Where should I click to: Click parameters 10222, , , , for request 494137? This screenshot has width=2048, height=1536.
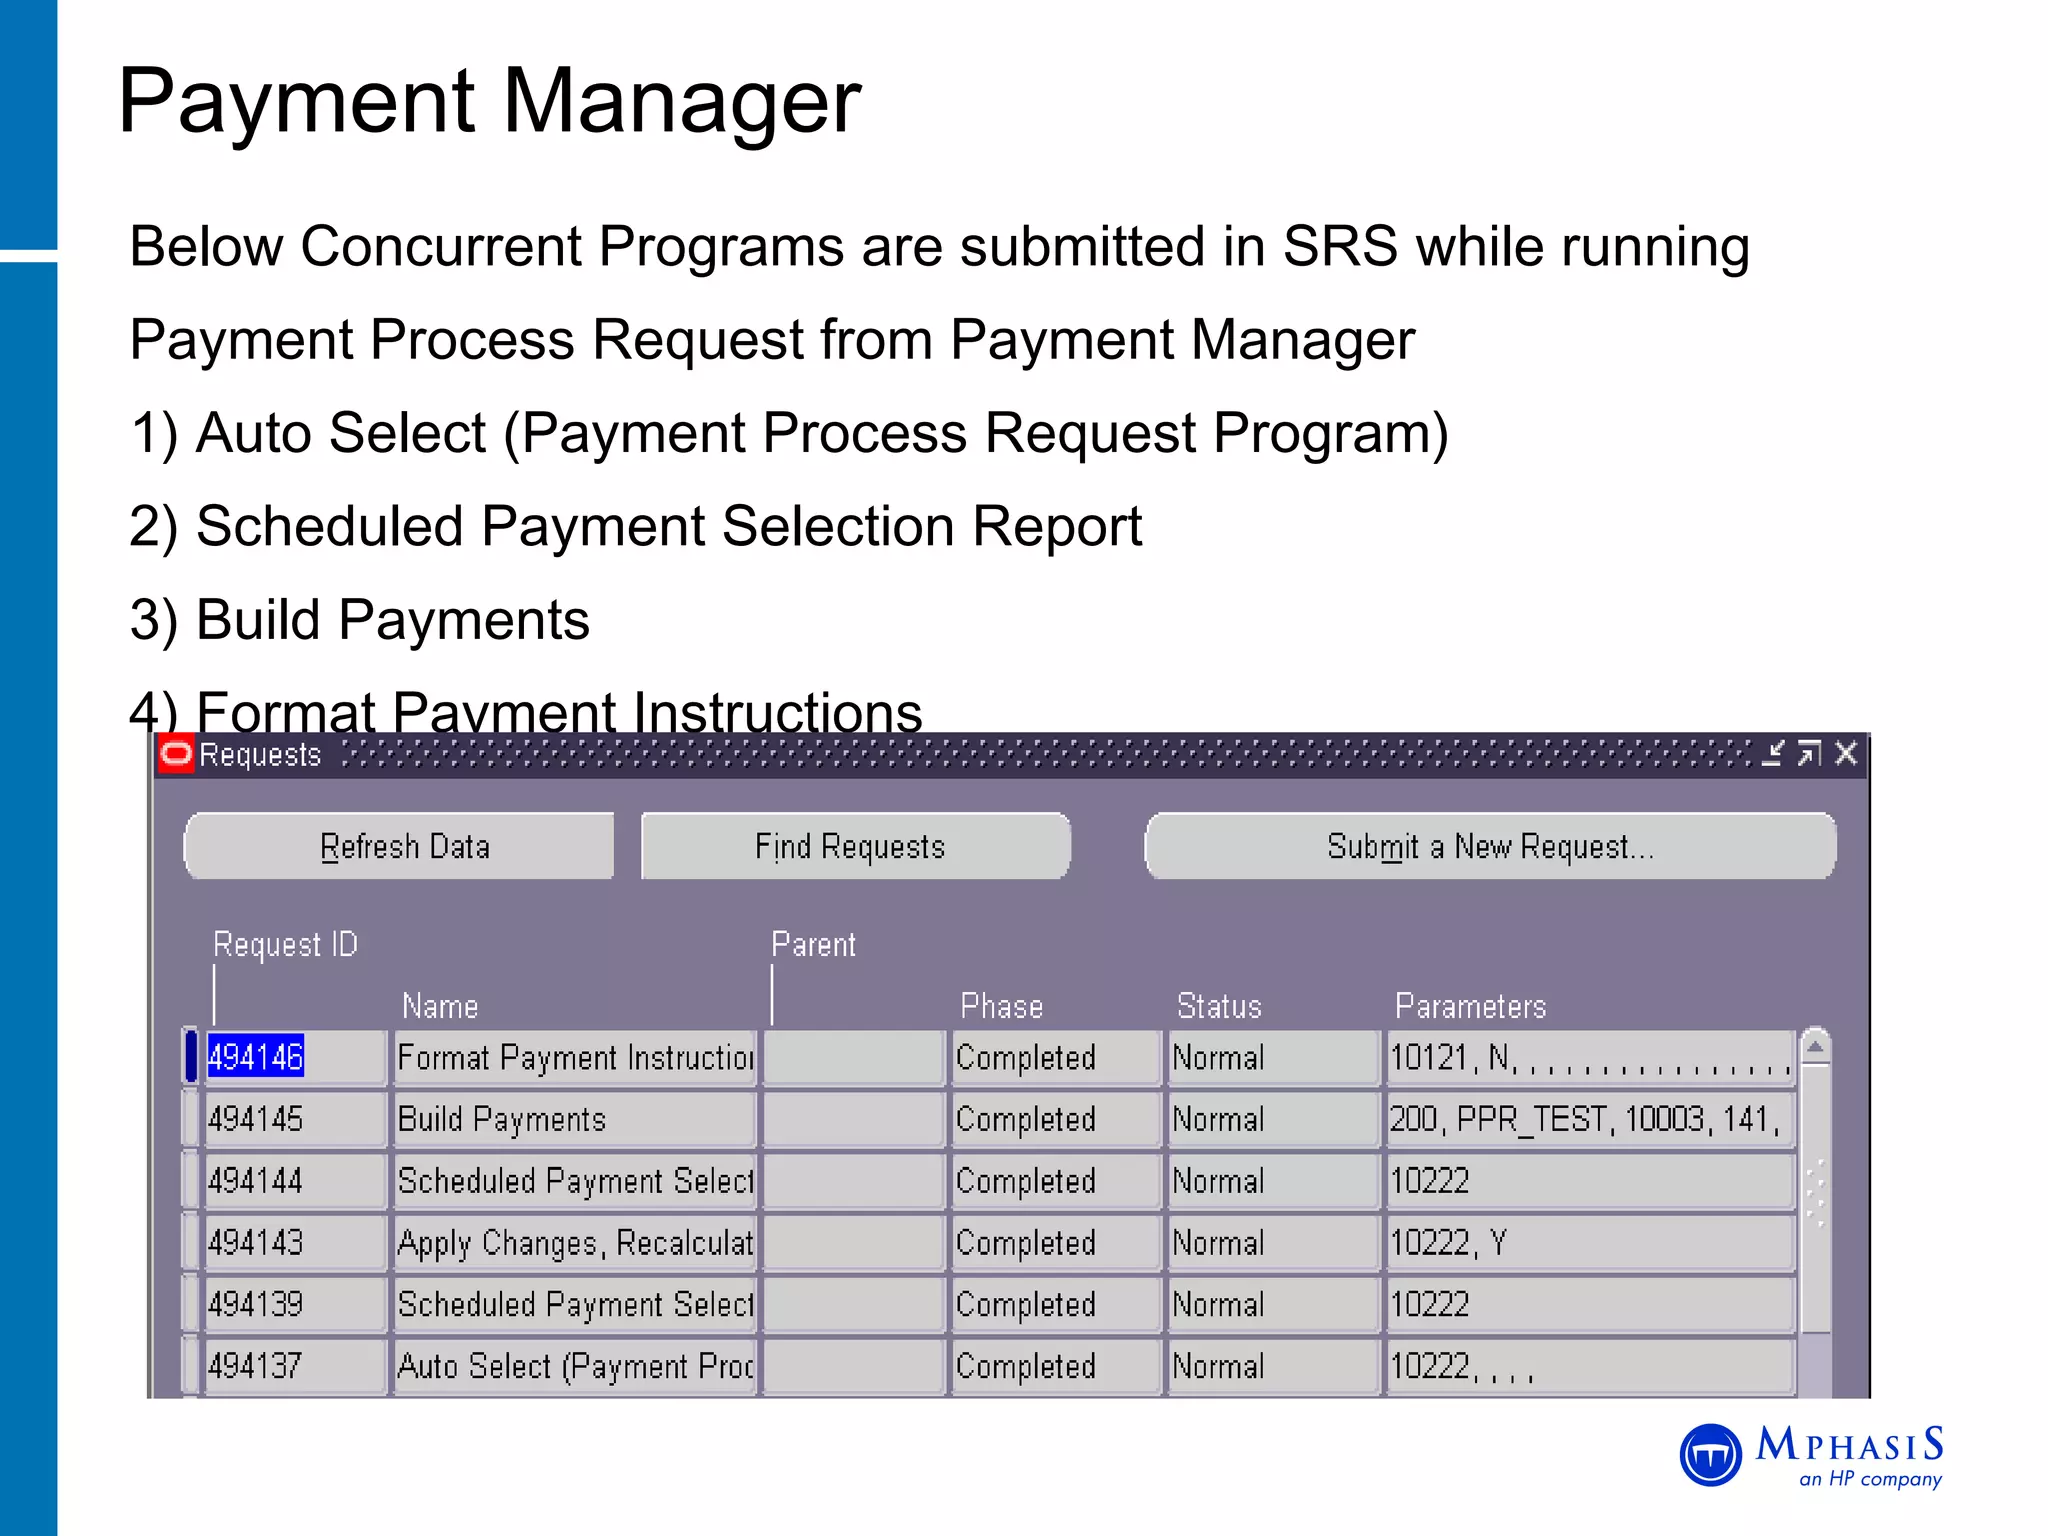click(x=1590, y=1366)
